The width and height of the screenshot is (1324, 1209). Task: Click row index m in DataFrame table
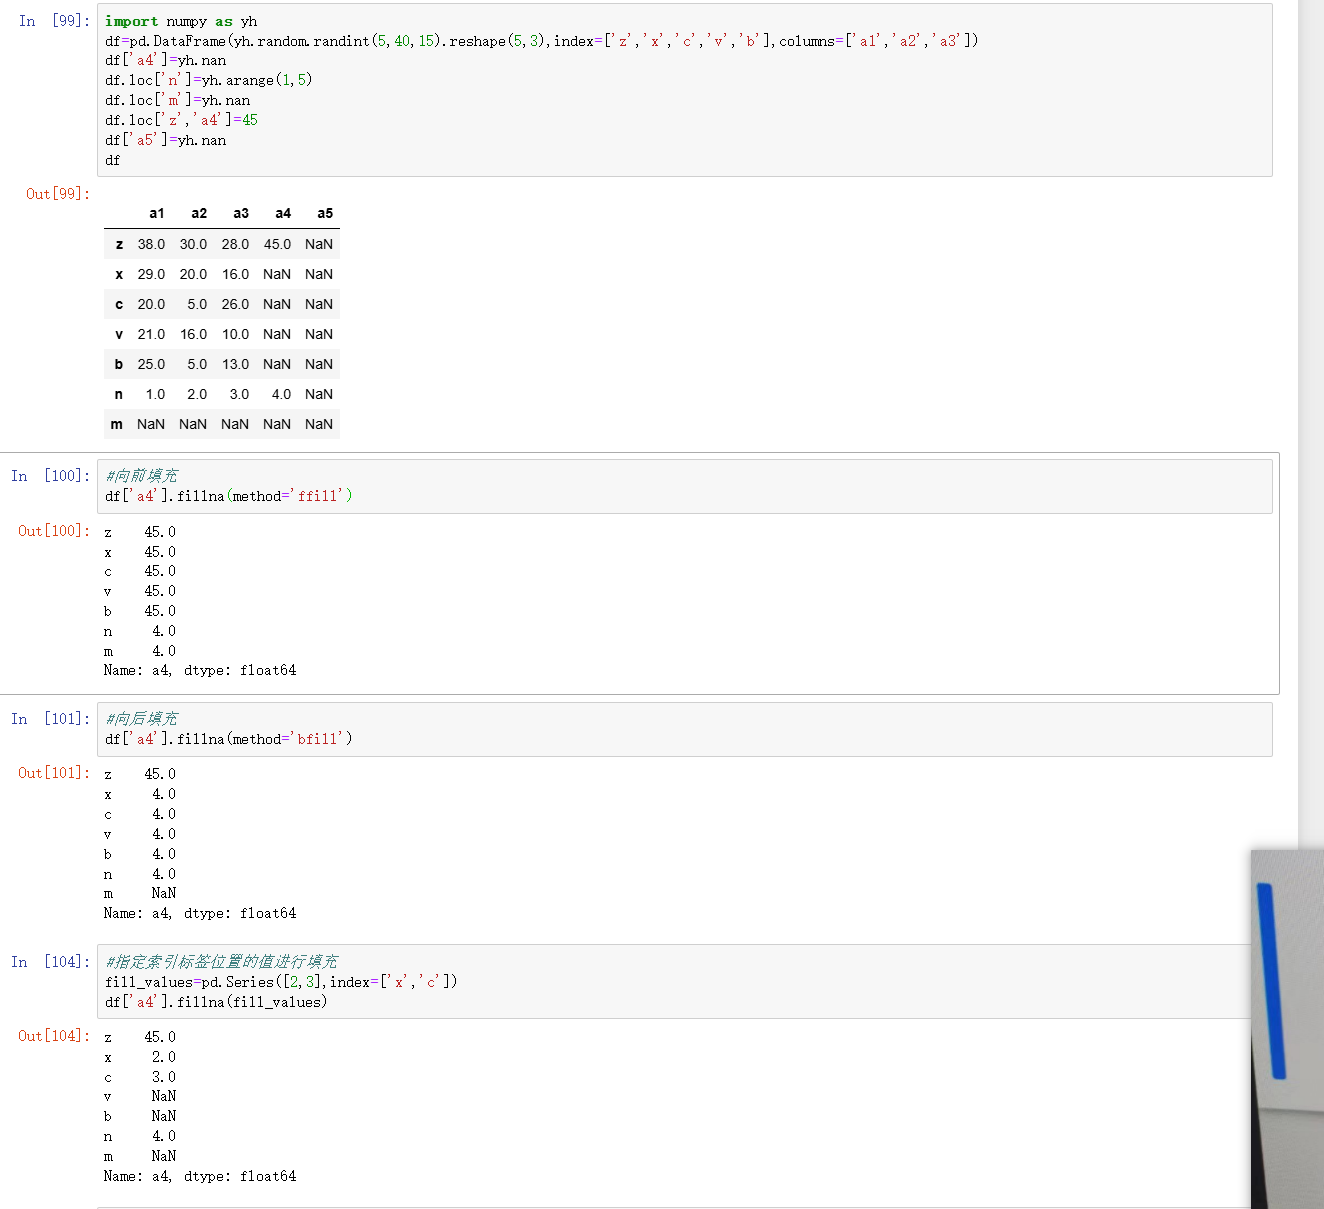[117, 424]
